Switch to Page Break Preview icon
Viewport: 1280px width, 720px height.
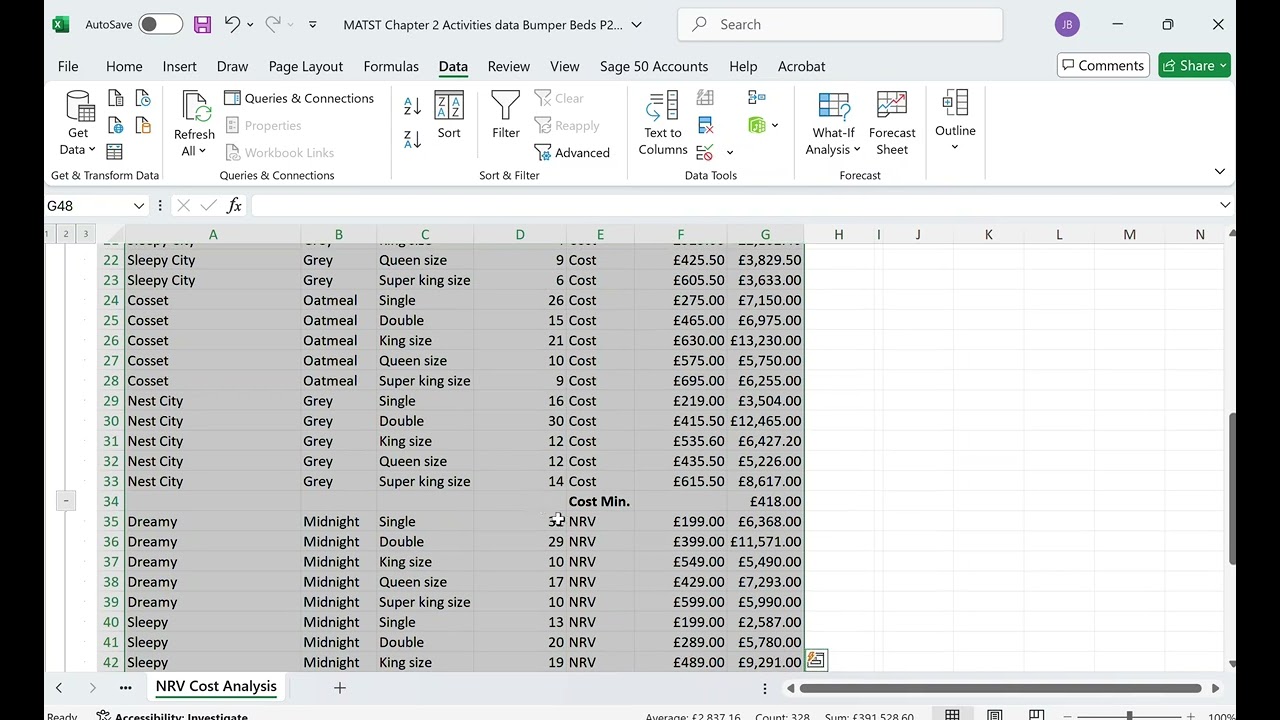point(1036,715)
